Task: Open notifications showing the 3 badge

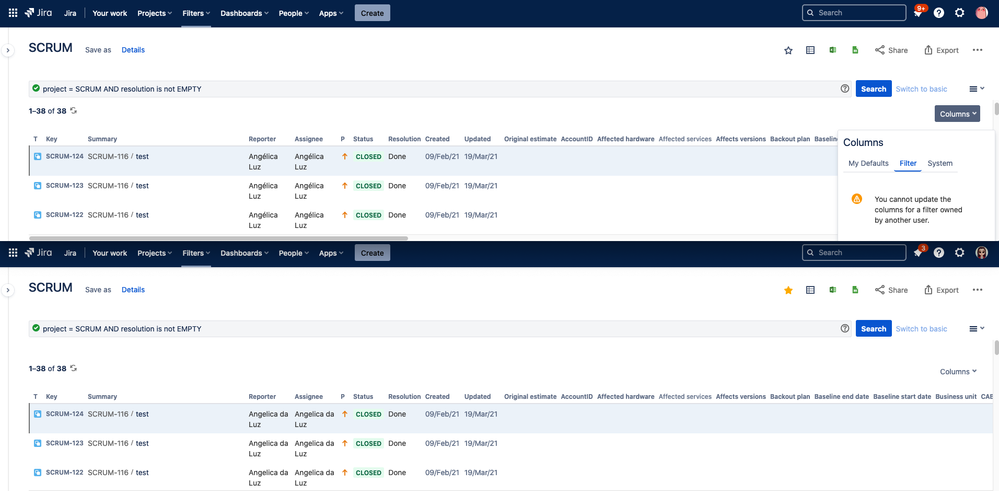Action: pos(917,253)
